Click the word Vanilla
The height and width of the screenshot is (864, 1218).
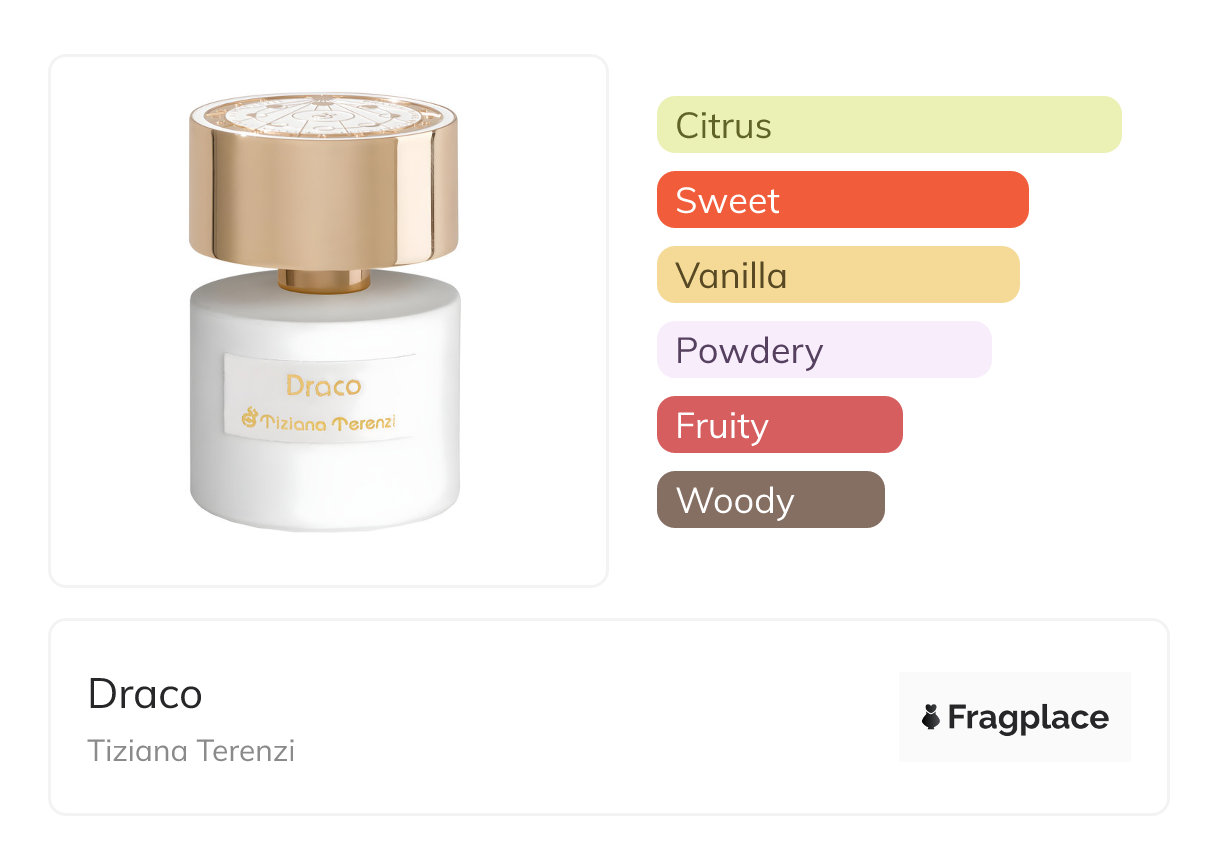[x=732, y=276]
